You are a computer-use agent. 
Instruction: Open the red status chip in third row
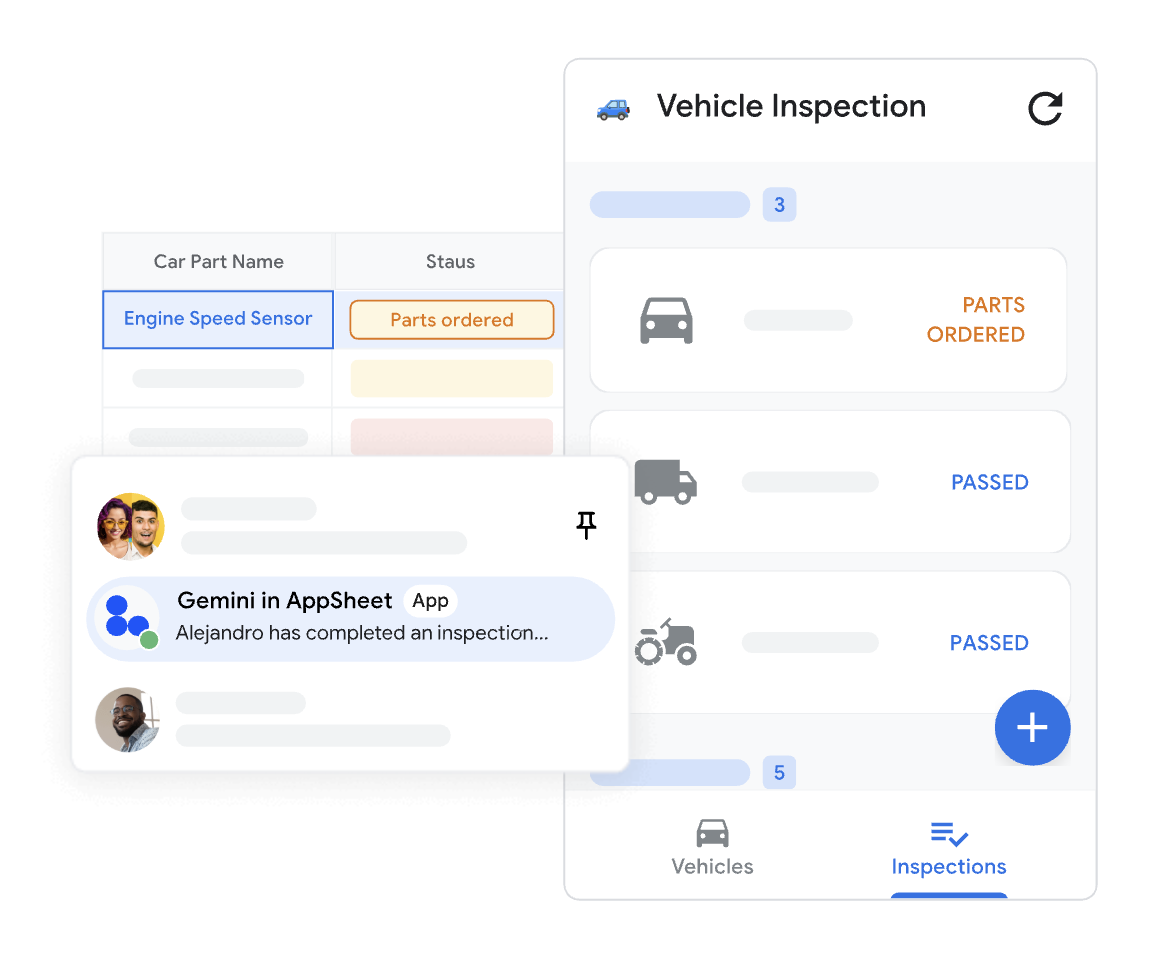pos(451,436)
